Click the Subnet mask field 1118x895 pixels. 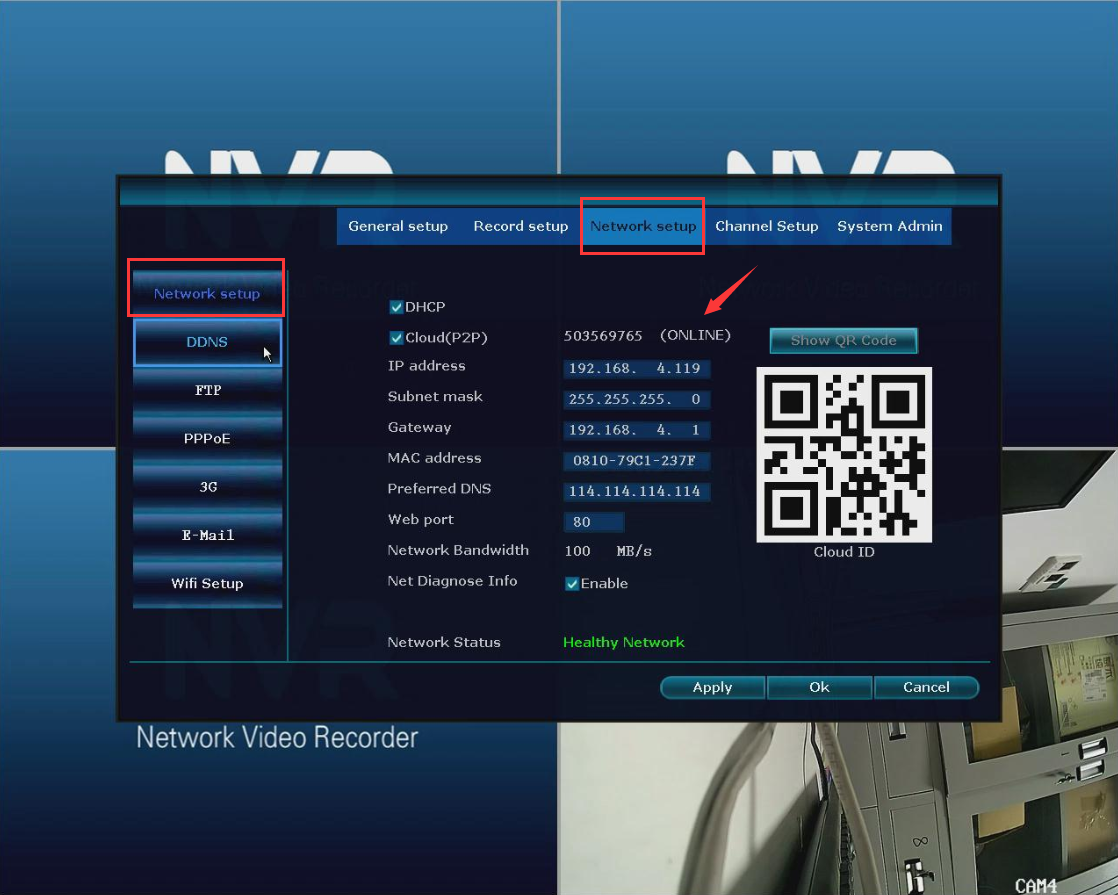(x=637, y=399)
